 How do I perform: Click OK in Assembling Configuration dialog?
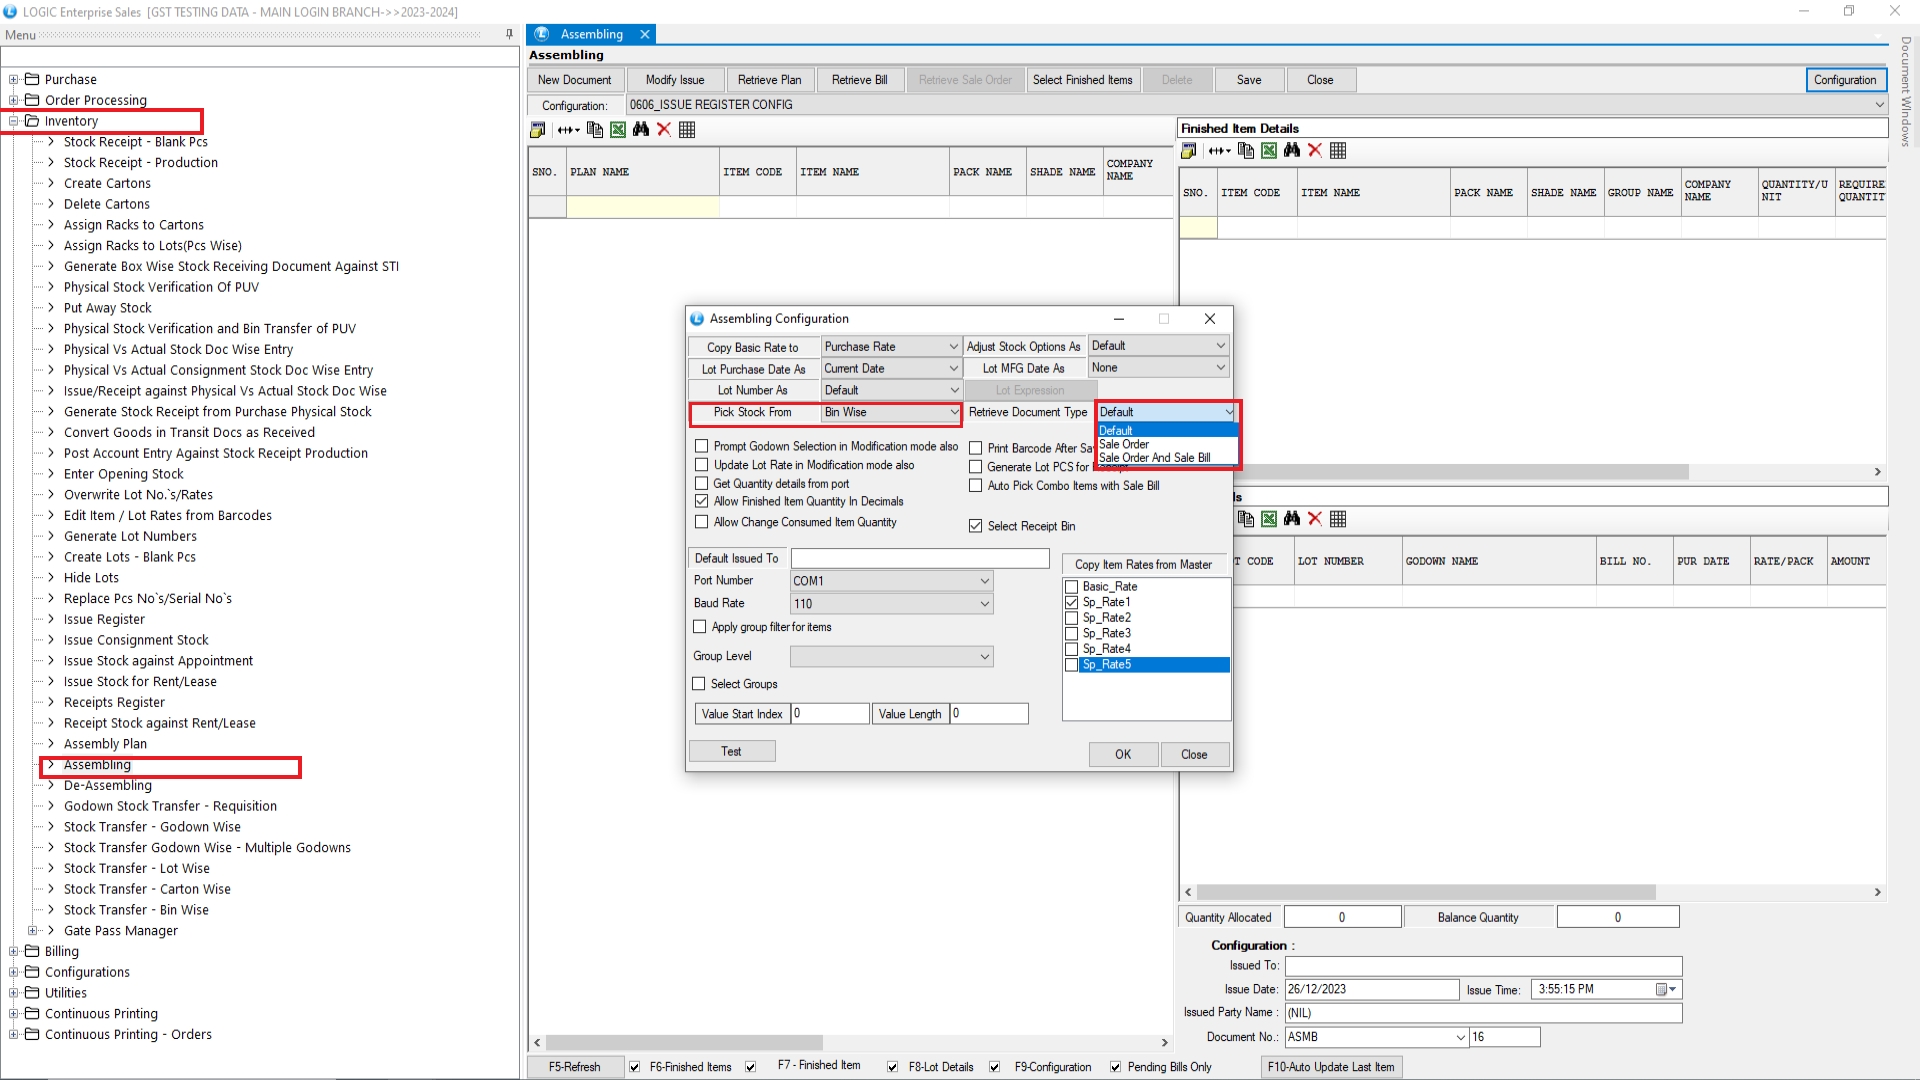point(1123,755)
